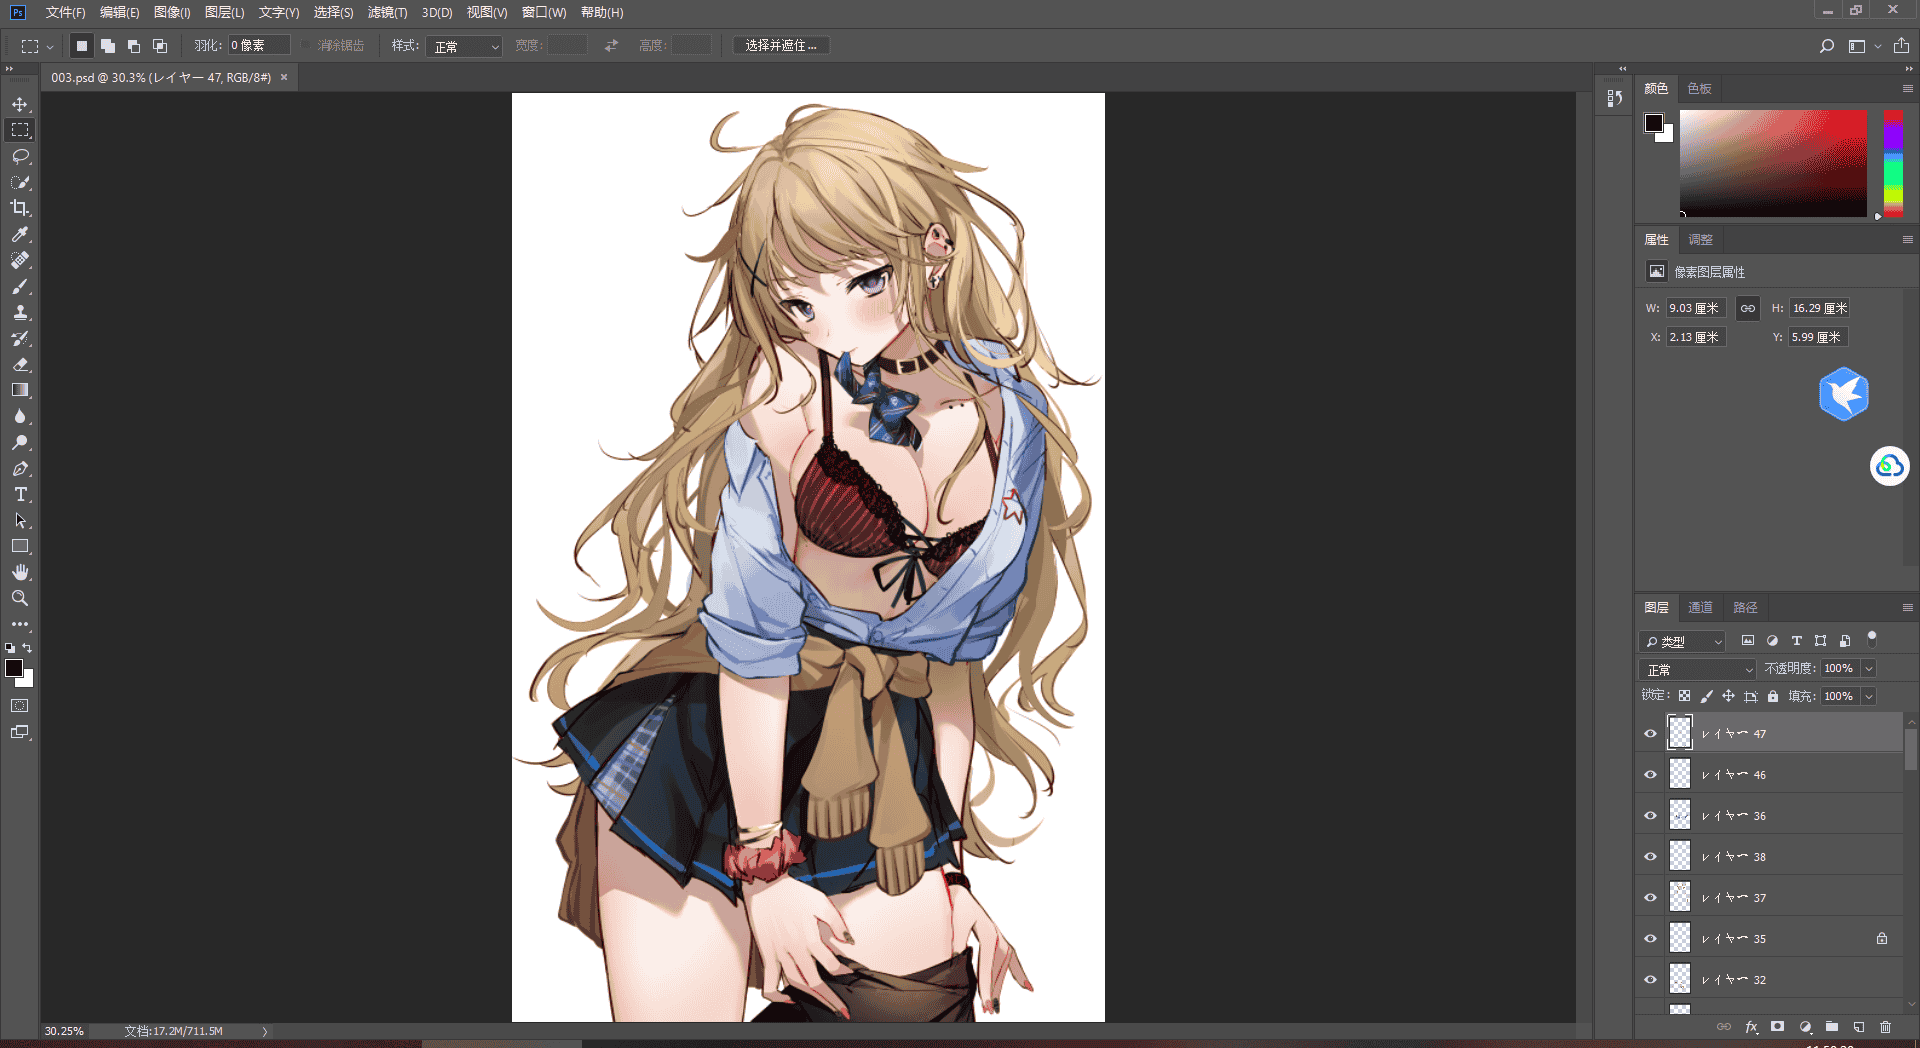
Task: Hide layer レイヤー 38
Action: [1650, 856]
